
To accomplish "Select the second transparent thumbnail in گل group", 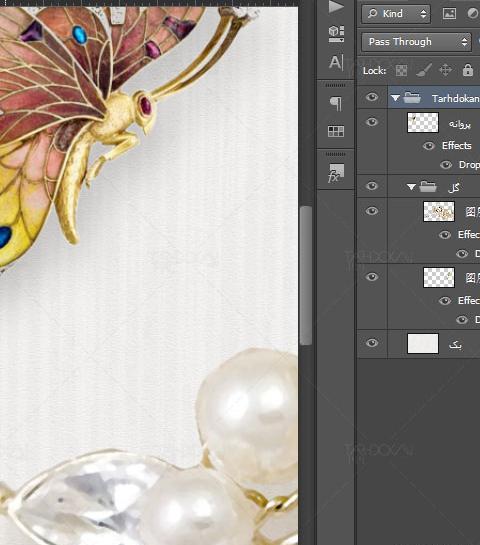I will click(439, 277).
